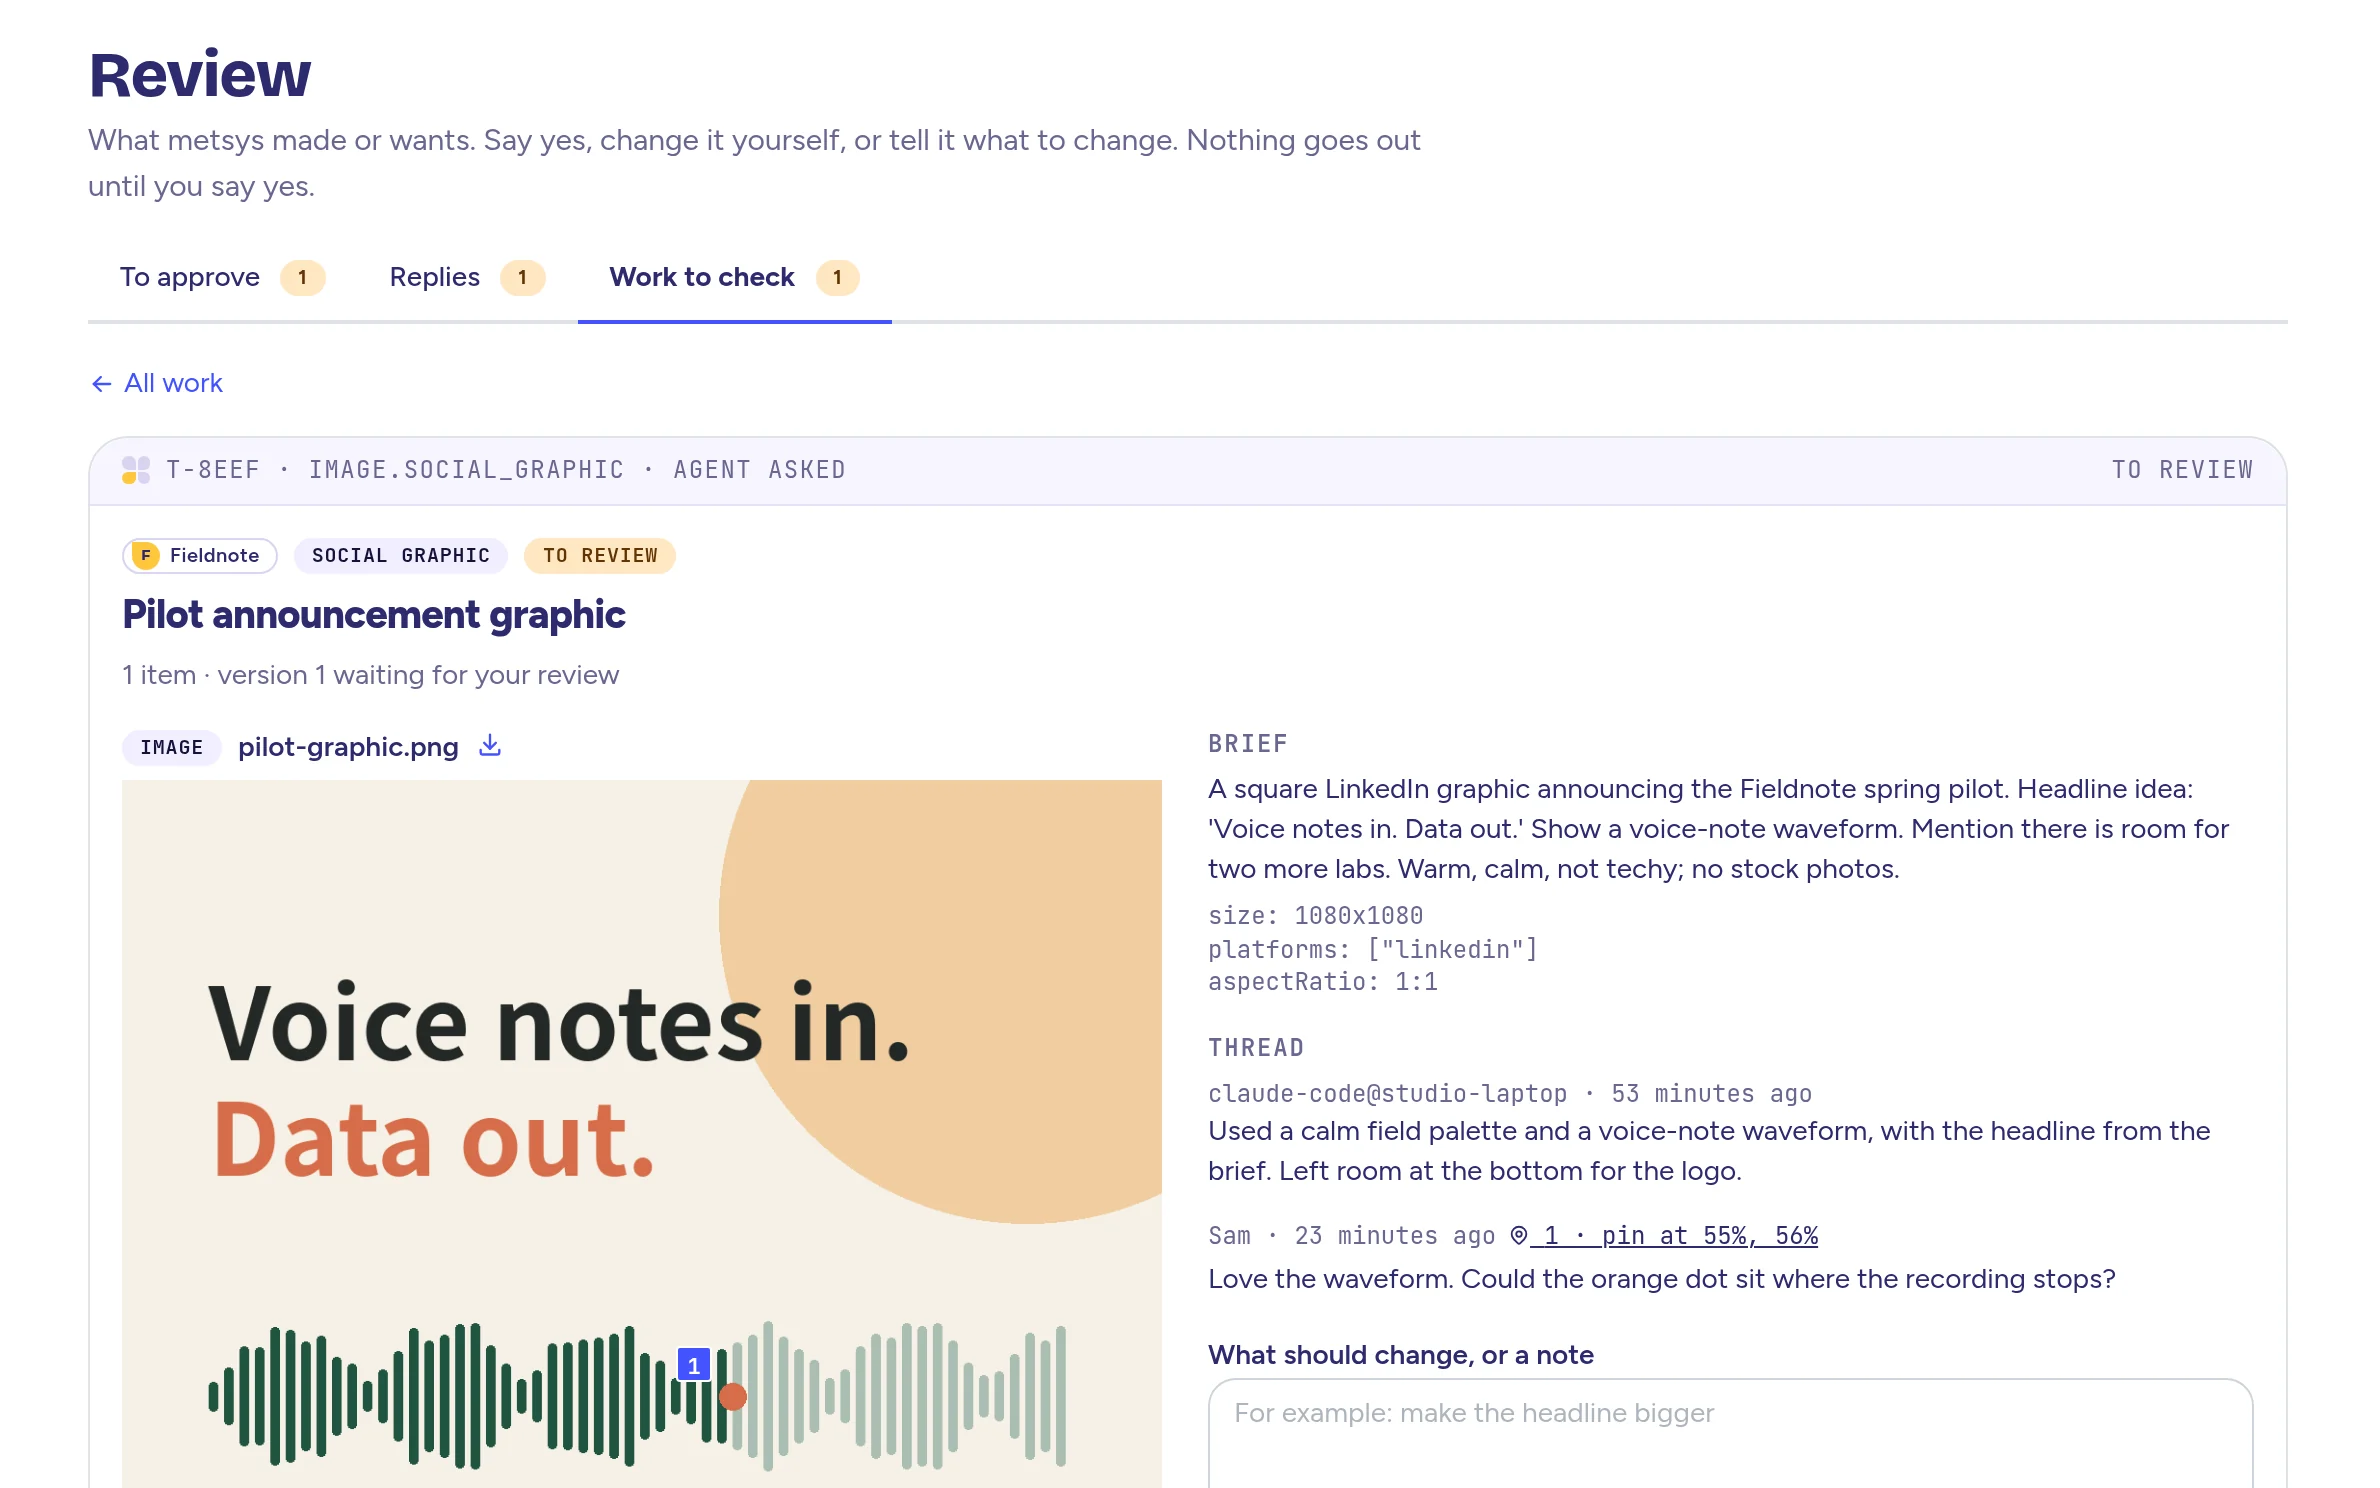The height and width of the screenshot is (1488, 2380).
Task: Click the back arrow beside All work
Action: (x=101, y=384)
